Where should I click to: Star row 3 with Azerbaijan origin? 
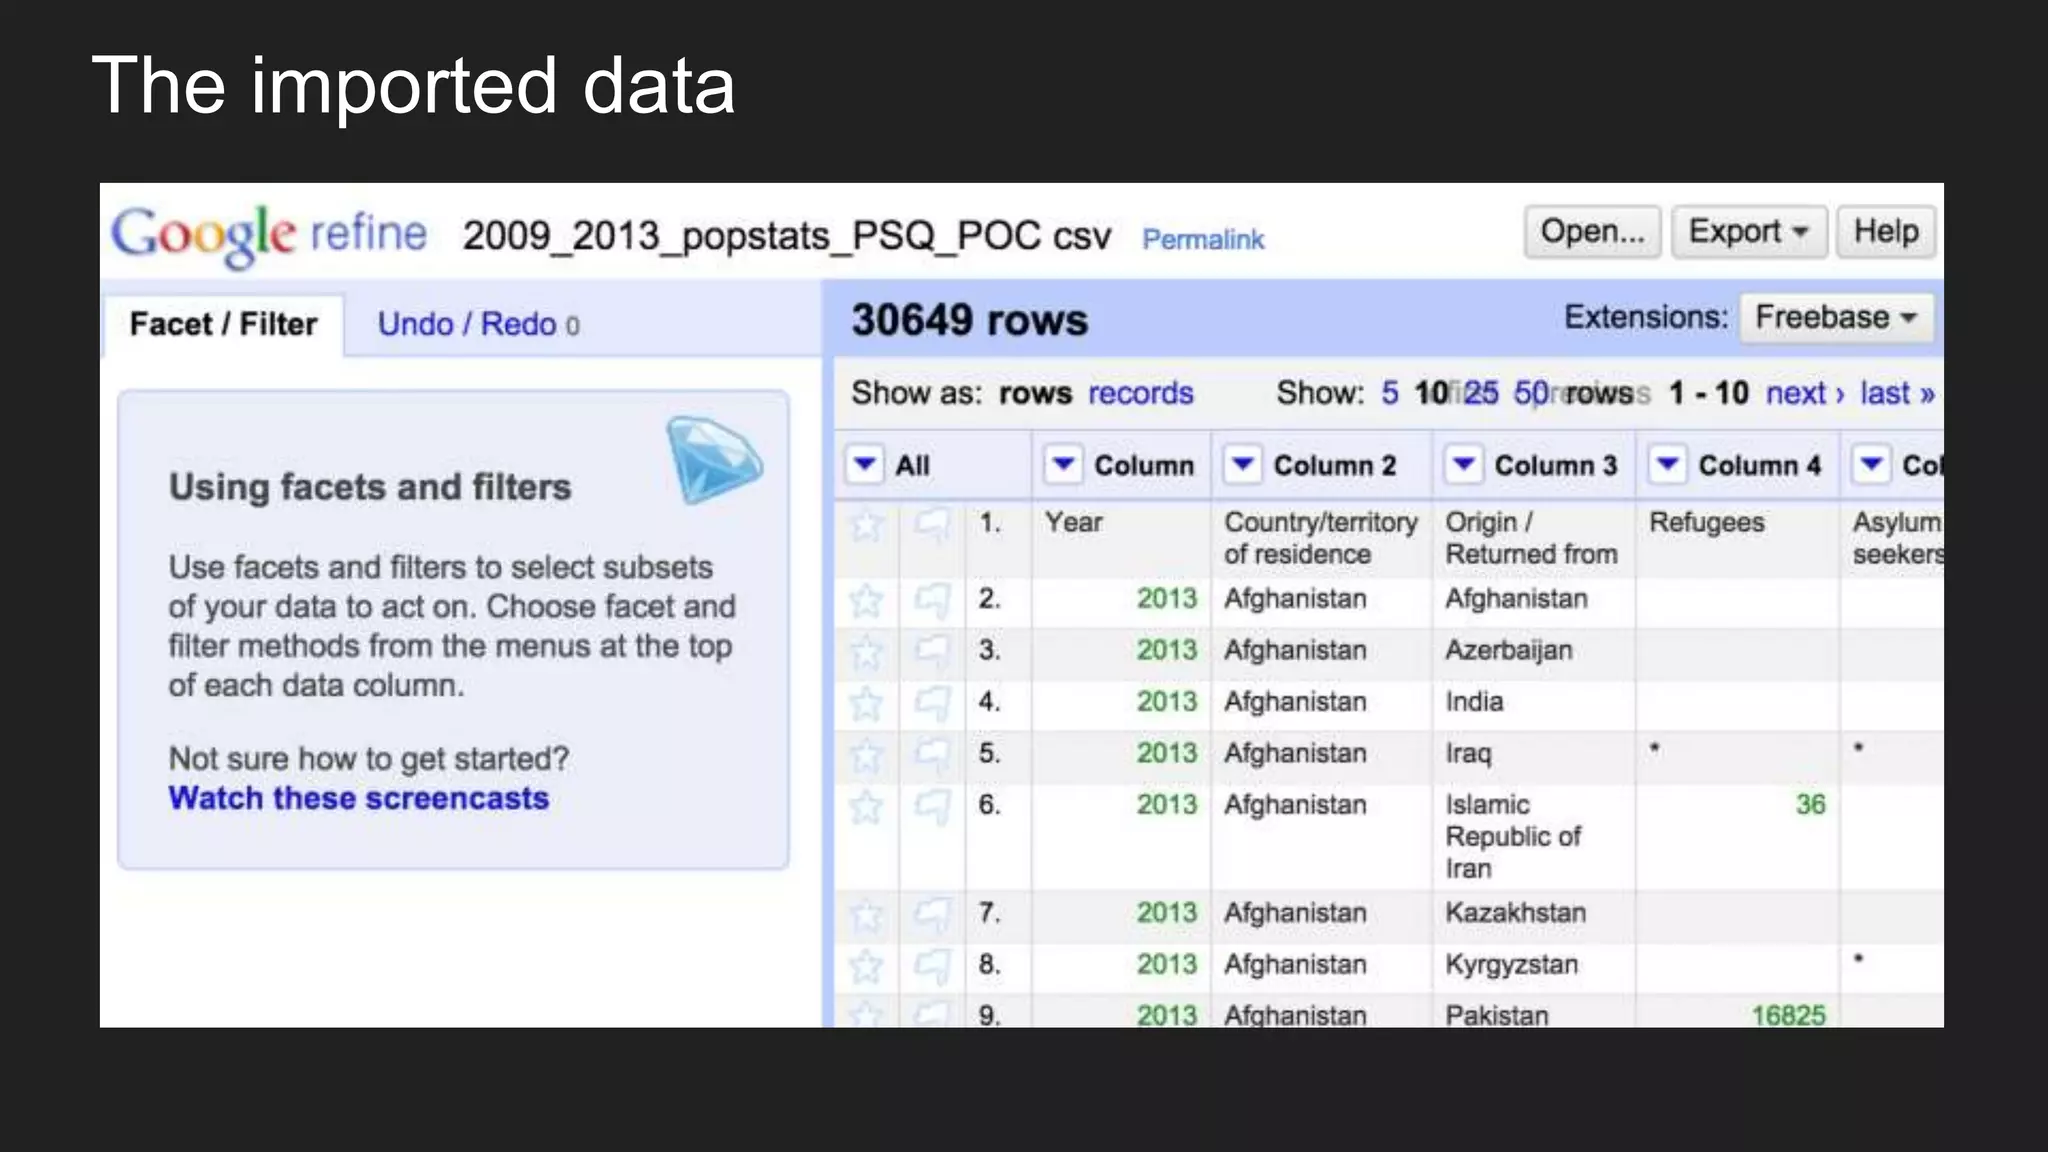[x=866, y=653]
